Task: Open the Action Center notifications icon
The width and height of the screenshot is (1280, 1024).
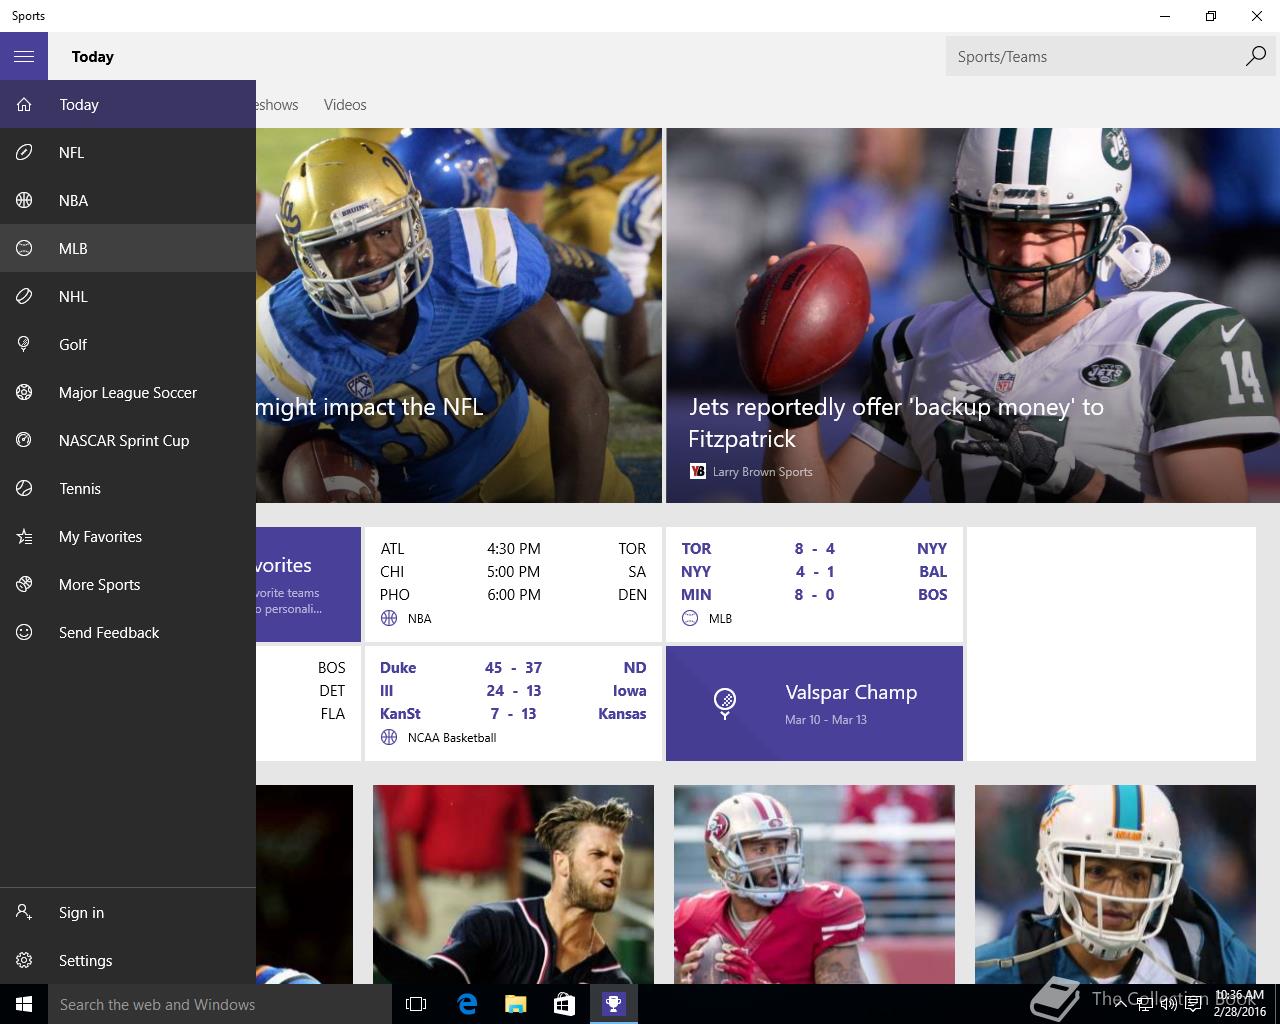Action: click(1194, 1004)
